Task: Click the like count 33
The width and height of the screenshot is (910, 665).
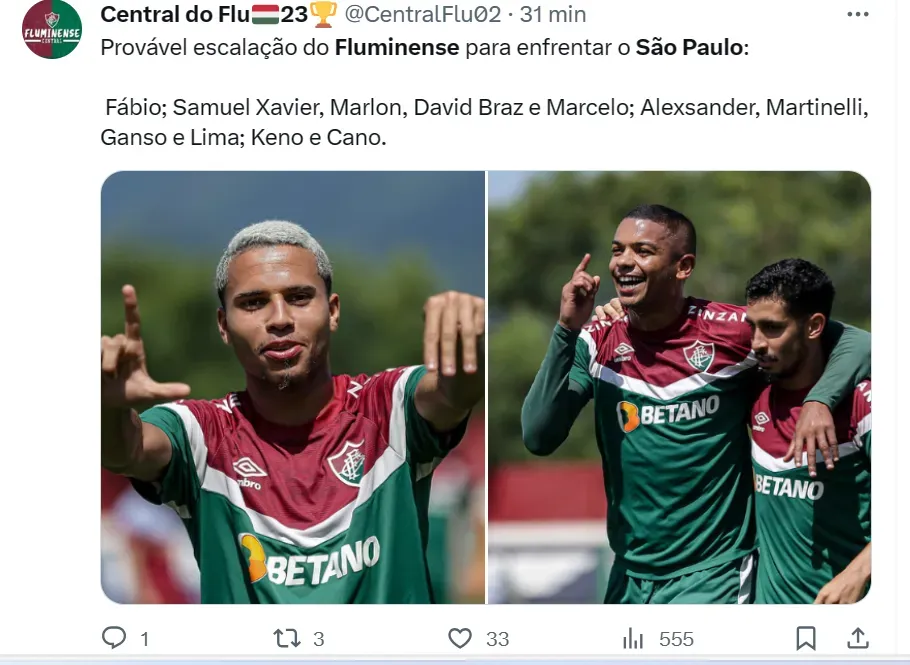Action: click(x=497, y=639)
